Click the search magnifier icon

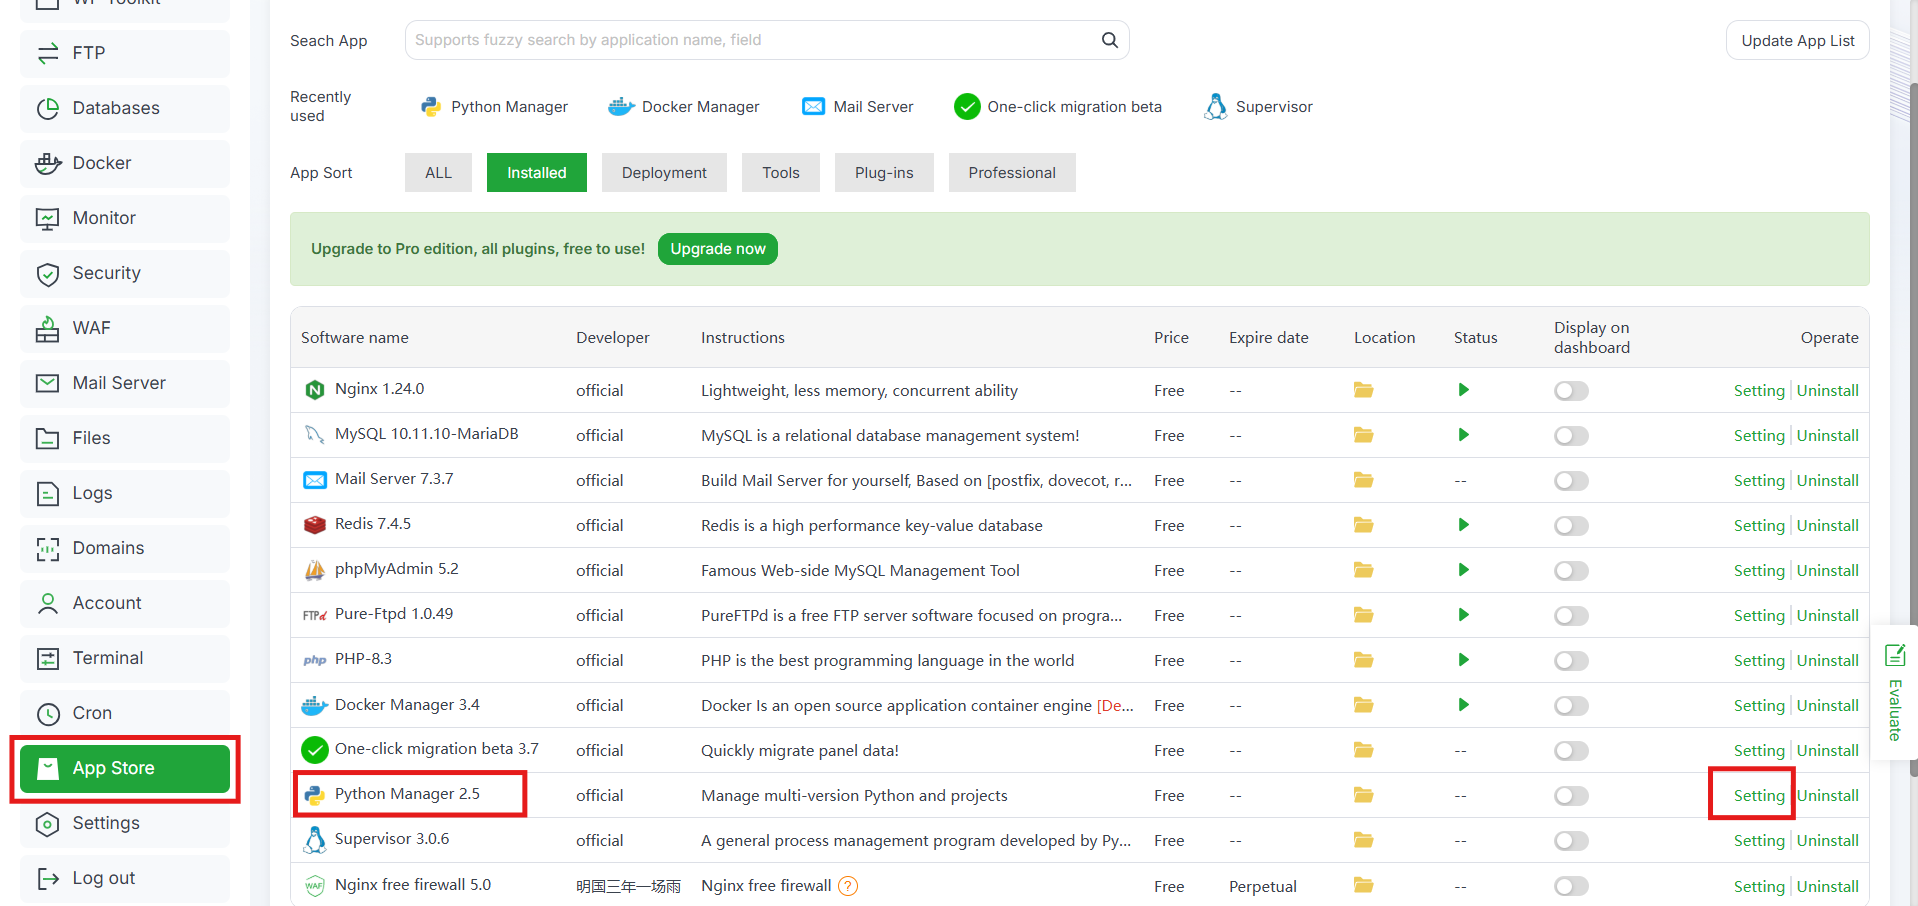(x=1109, y=40)
